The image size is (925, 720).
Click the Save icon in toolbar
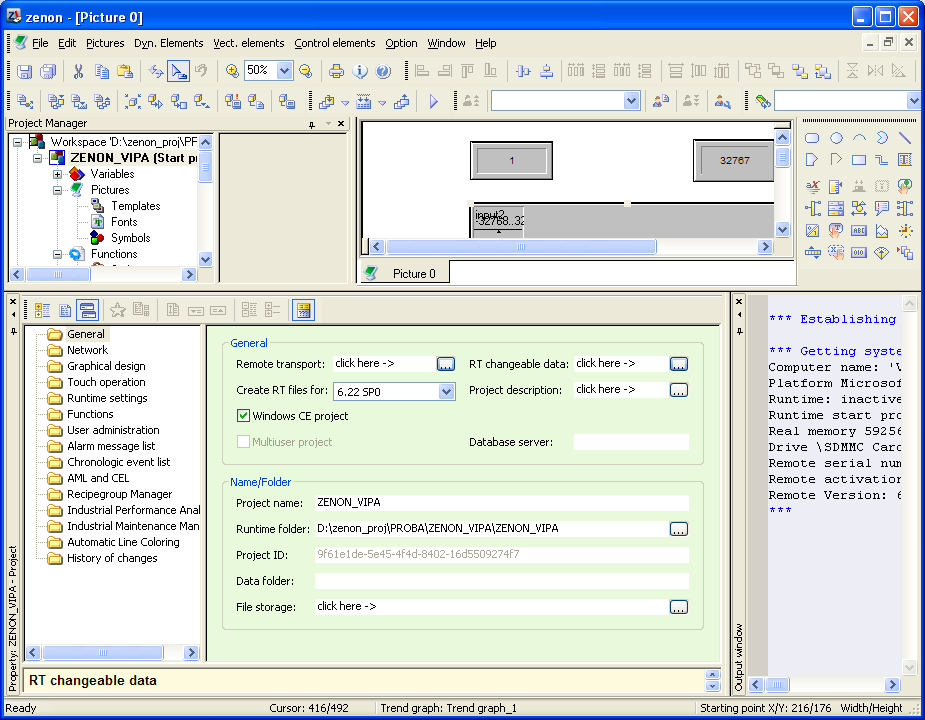click(25, 71)
